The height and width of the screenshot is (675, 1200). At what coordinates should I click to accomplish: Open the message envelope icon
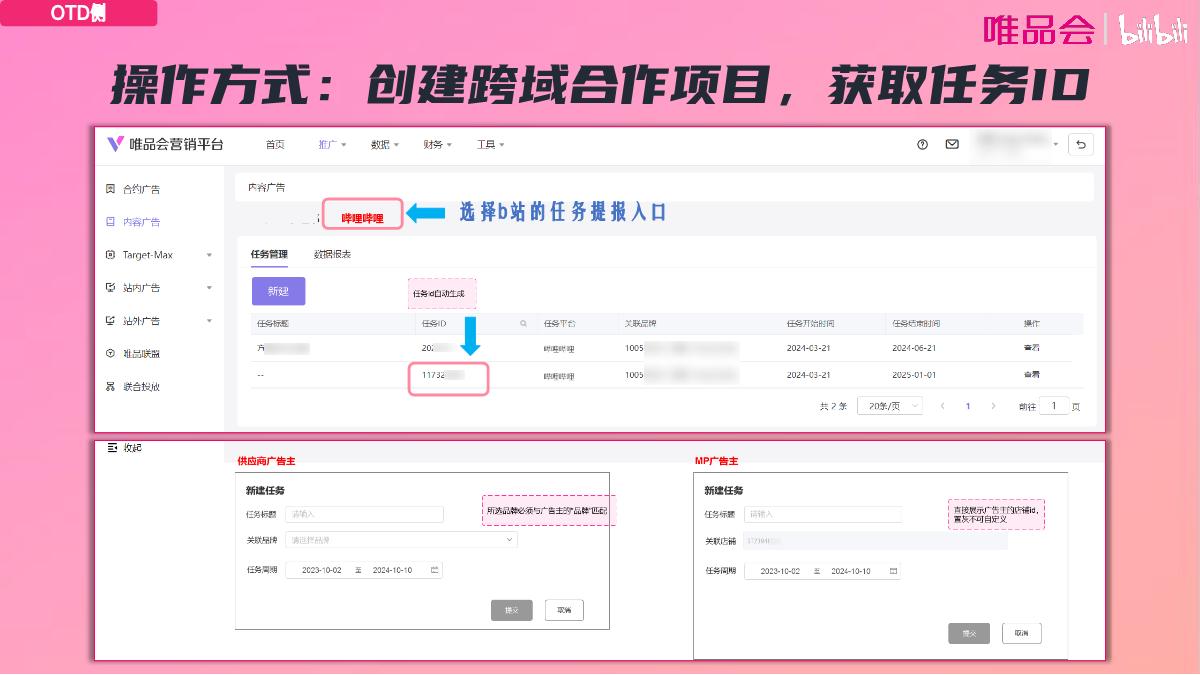(952, 144)
